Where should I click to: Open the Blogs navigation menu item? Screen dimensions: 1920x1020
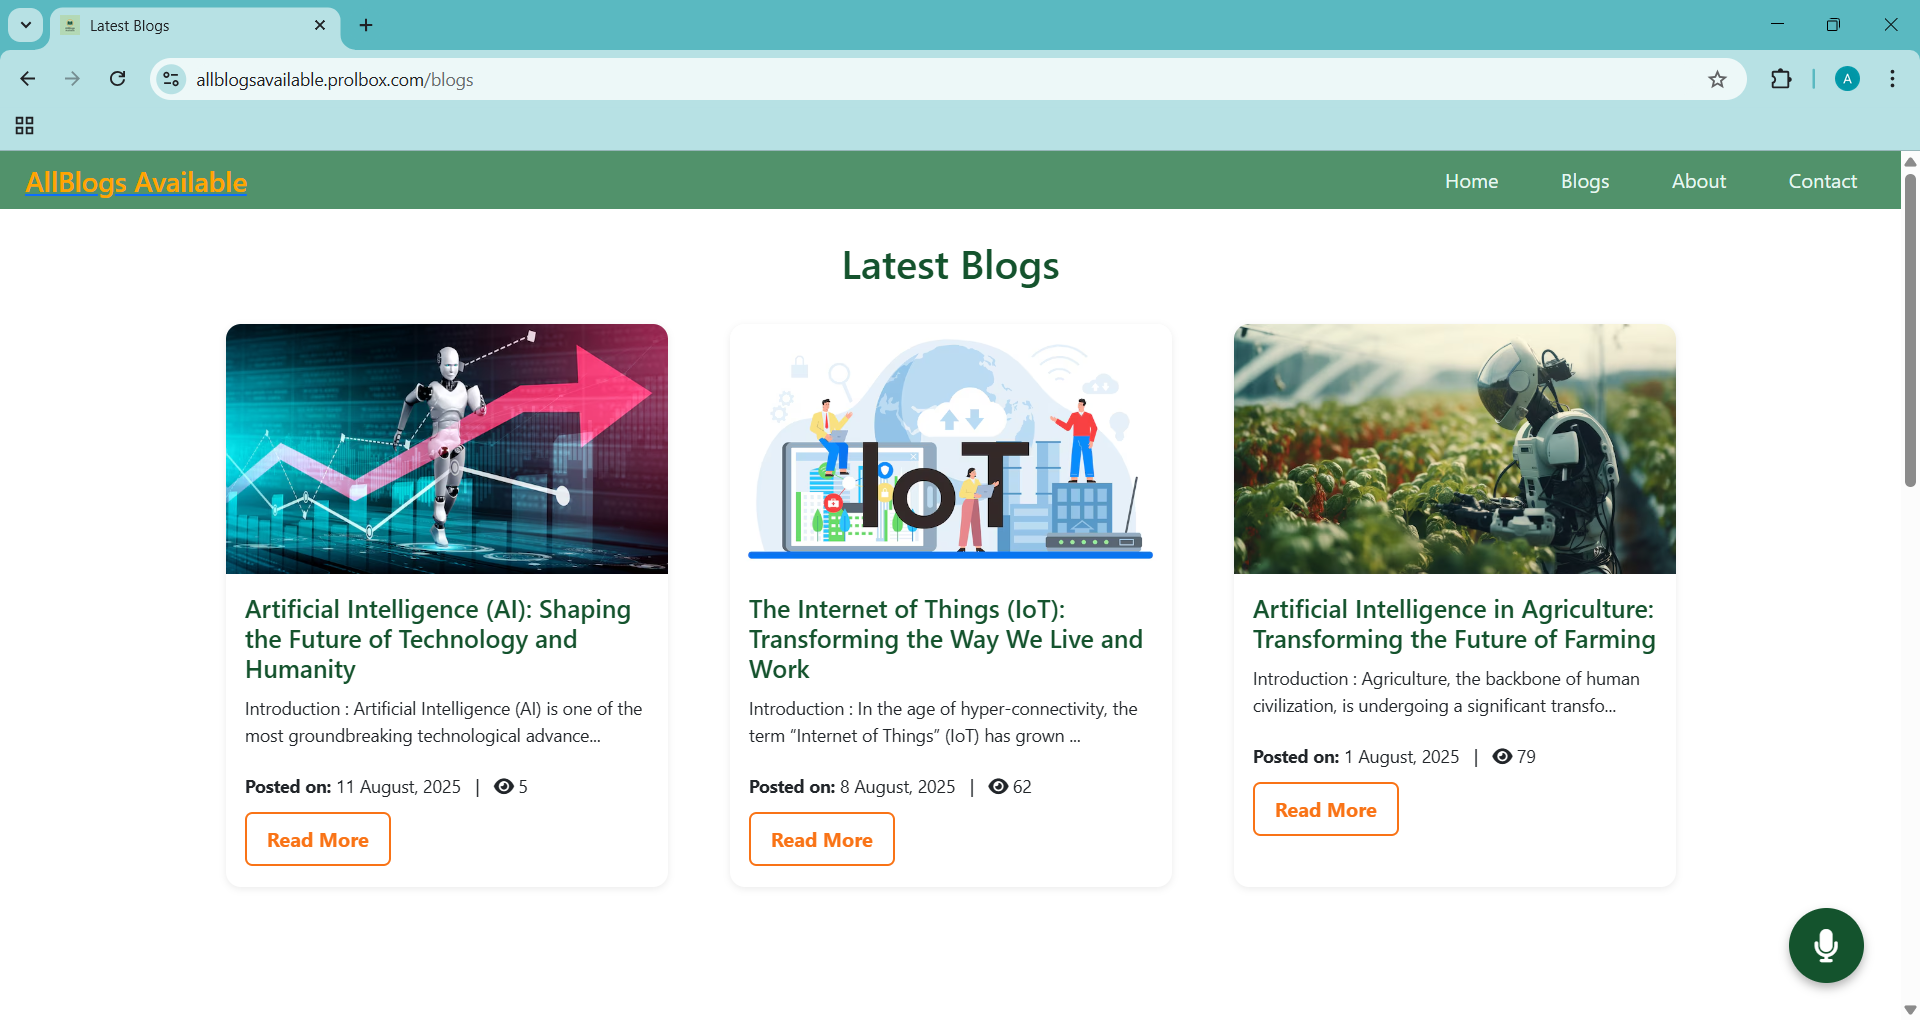1584,181
